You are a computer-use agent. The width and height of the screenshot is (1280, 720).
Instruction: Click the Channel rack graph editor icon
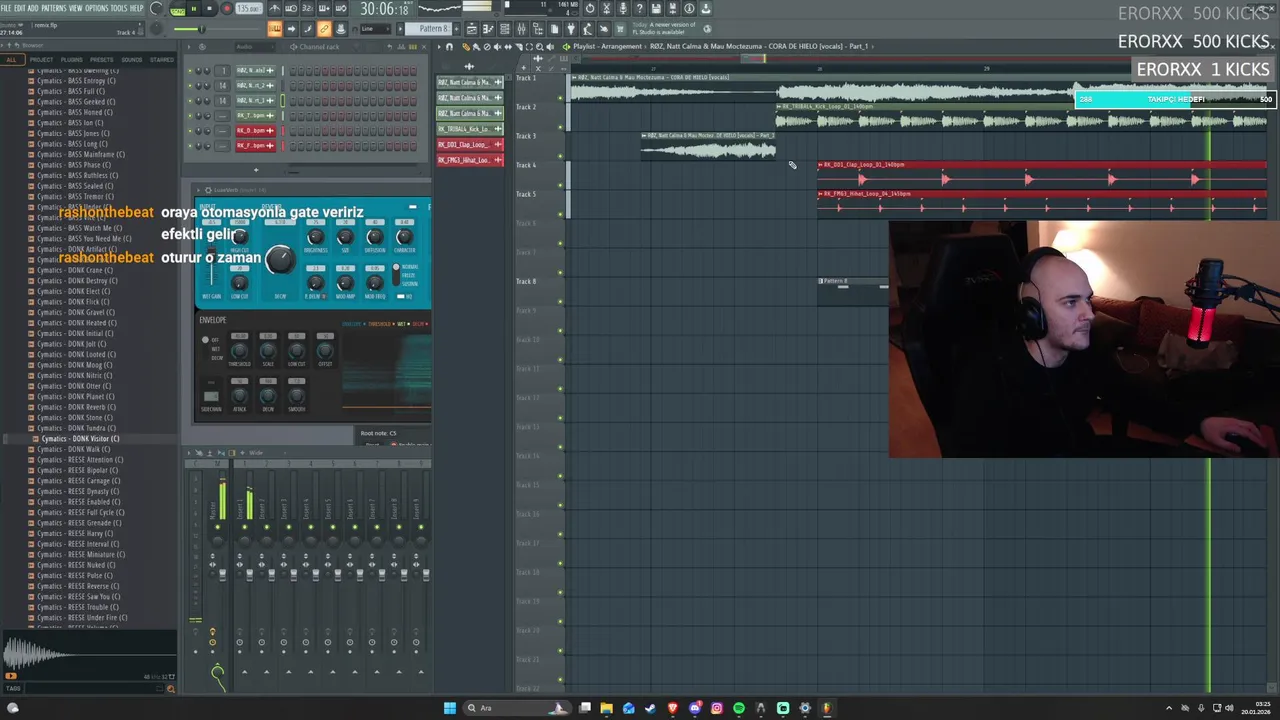point(401,47)
